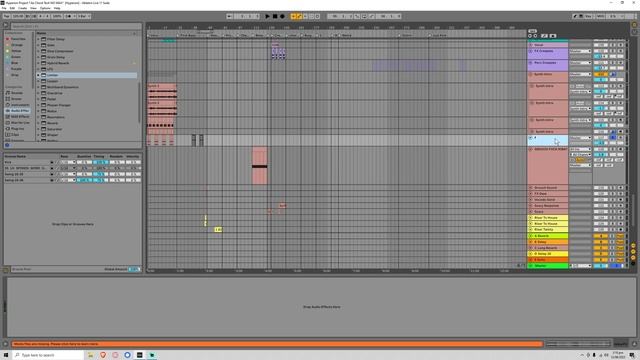Start playback with the Play button

pyautogui.click(x=267, y=16)
